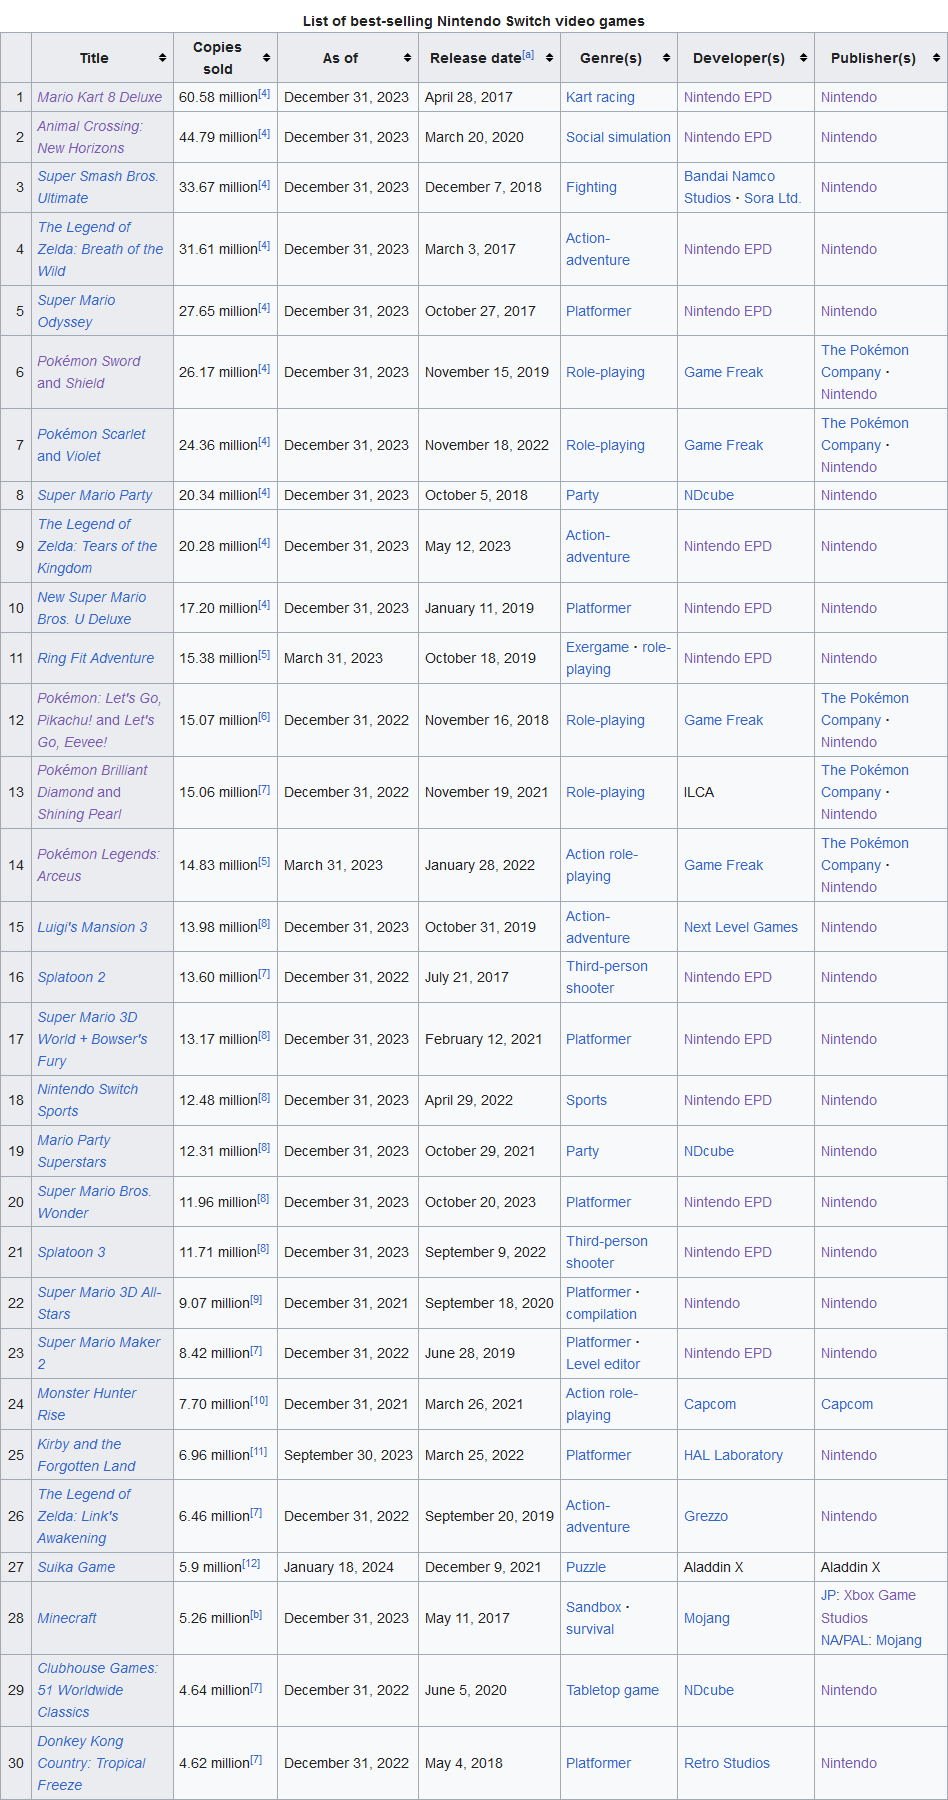Sort by Publisher(s) column arrows
The width and height of the screenshot is (948, 1800).
pyautogui.click(x=936, y=58)
